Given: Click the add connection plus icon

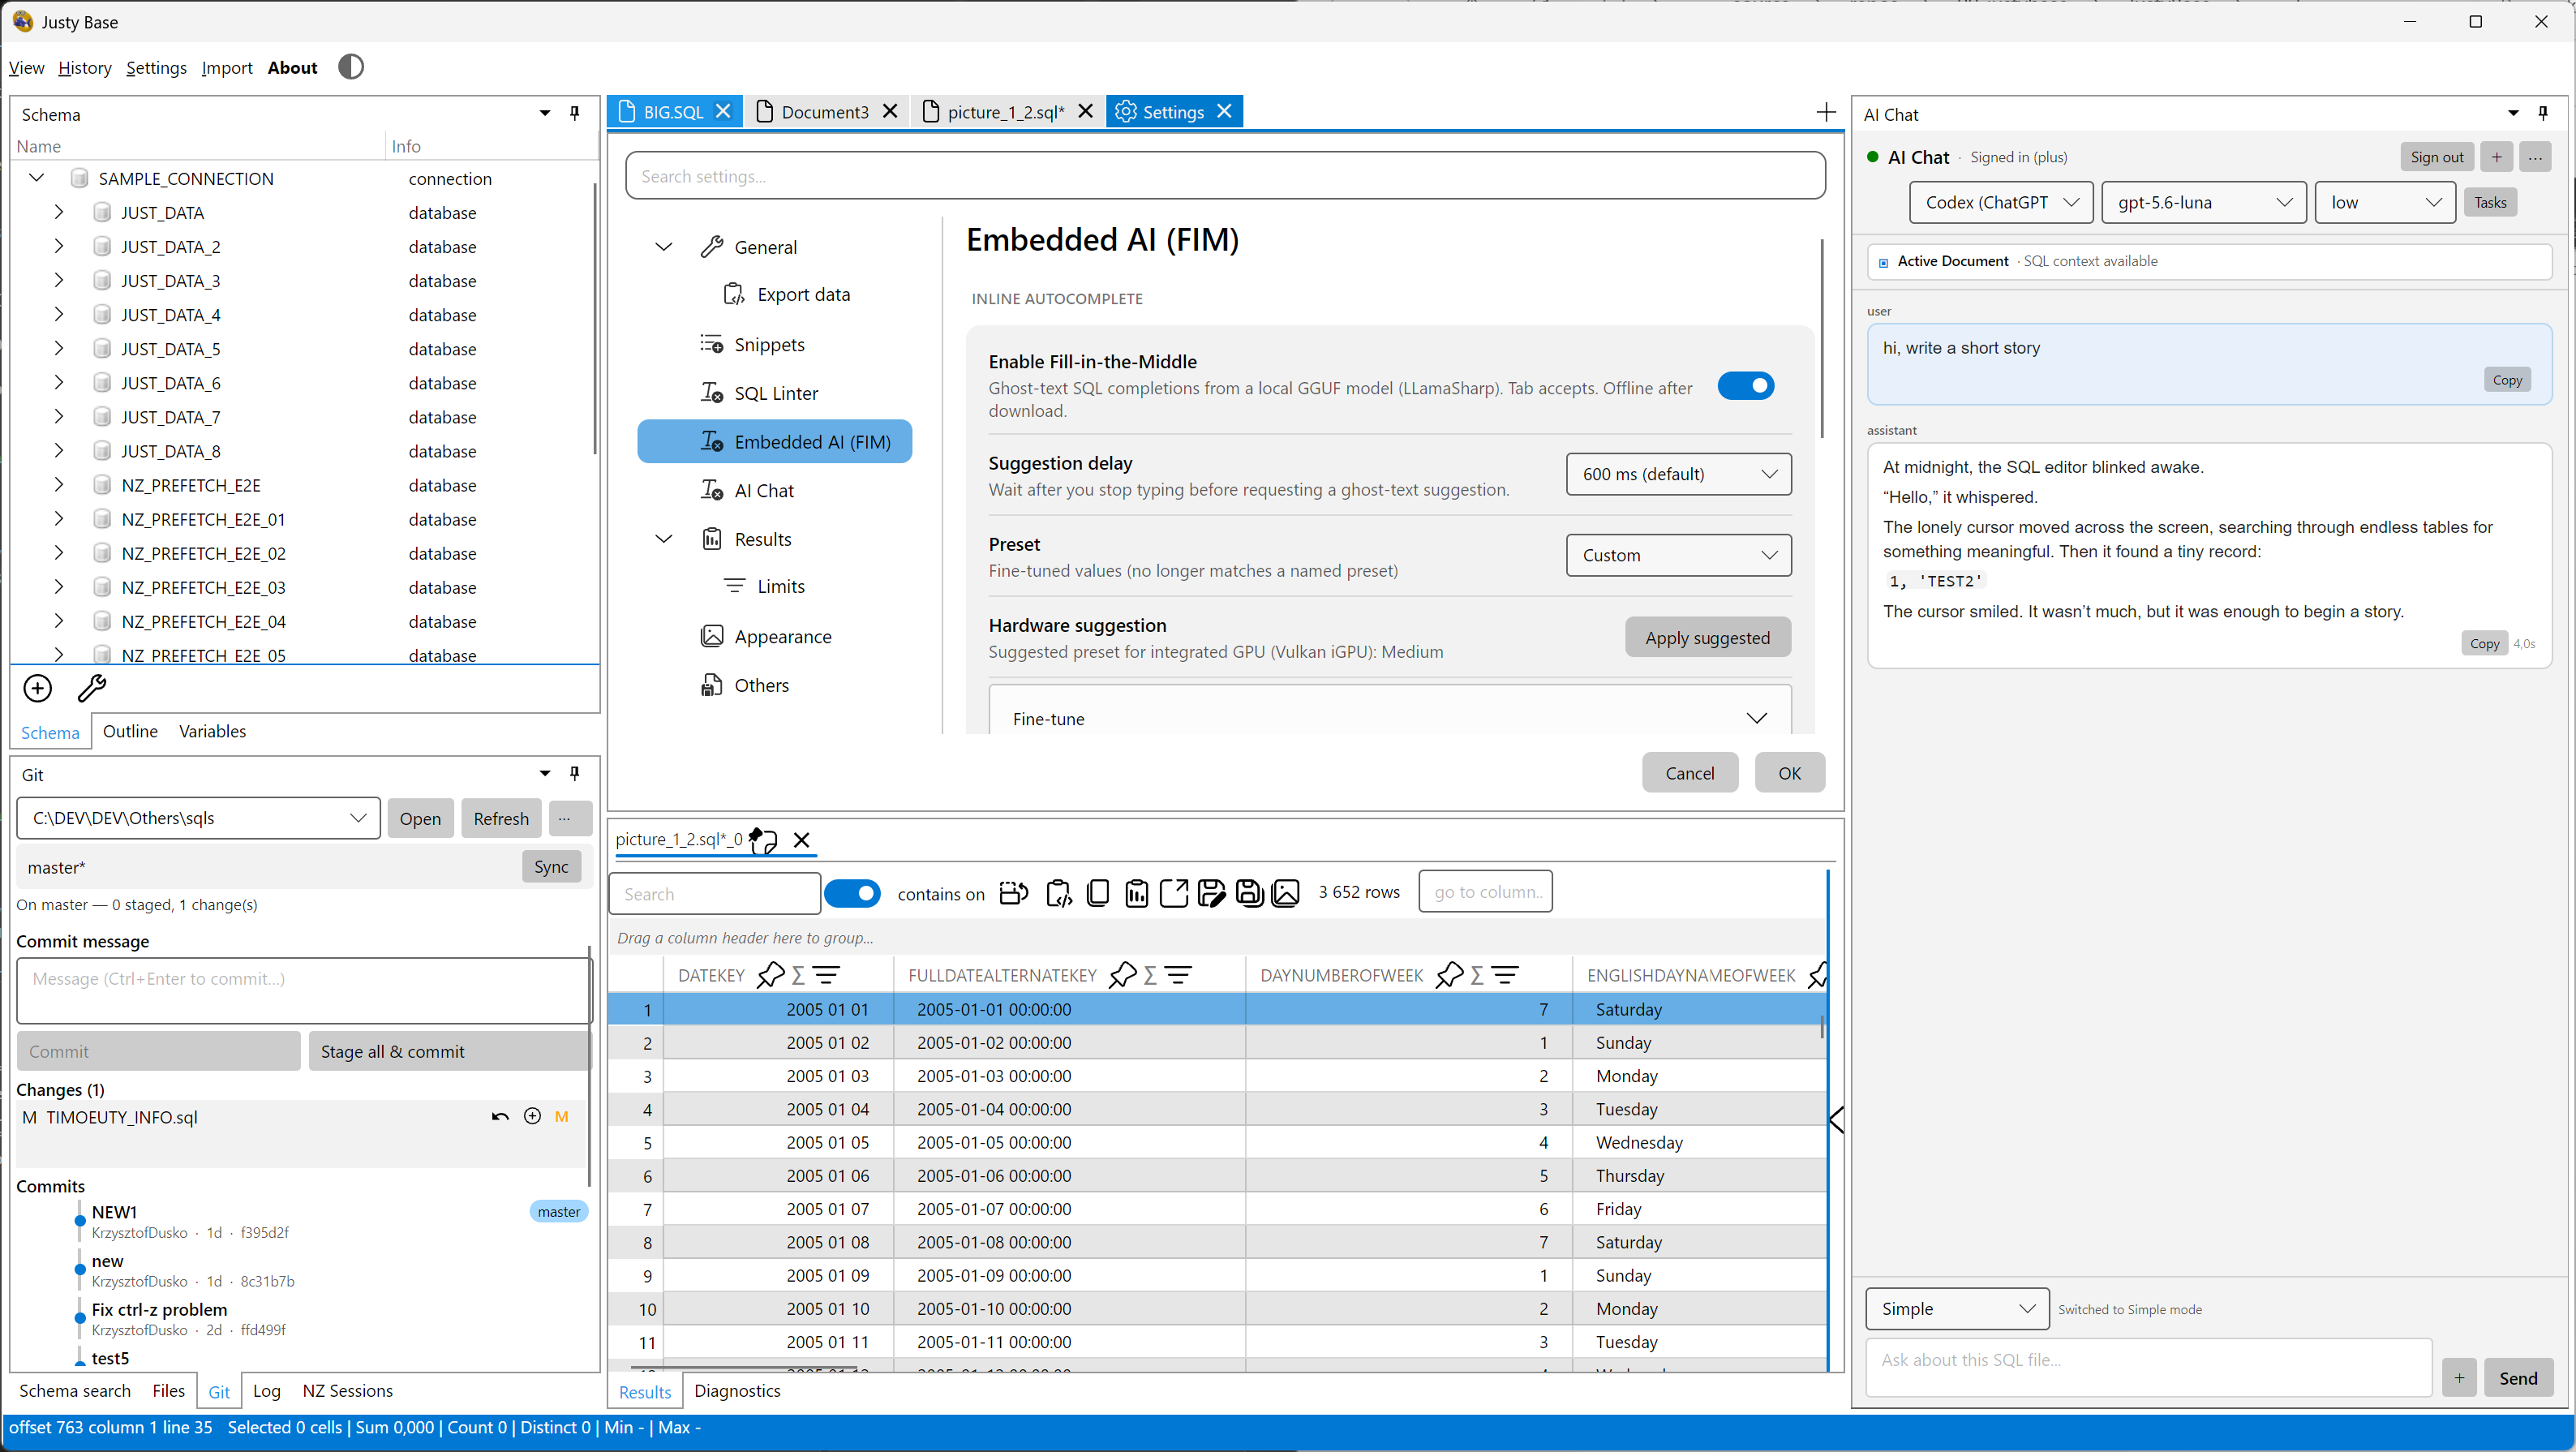Looking at the screenshot, I should 38,688.
